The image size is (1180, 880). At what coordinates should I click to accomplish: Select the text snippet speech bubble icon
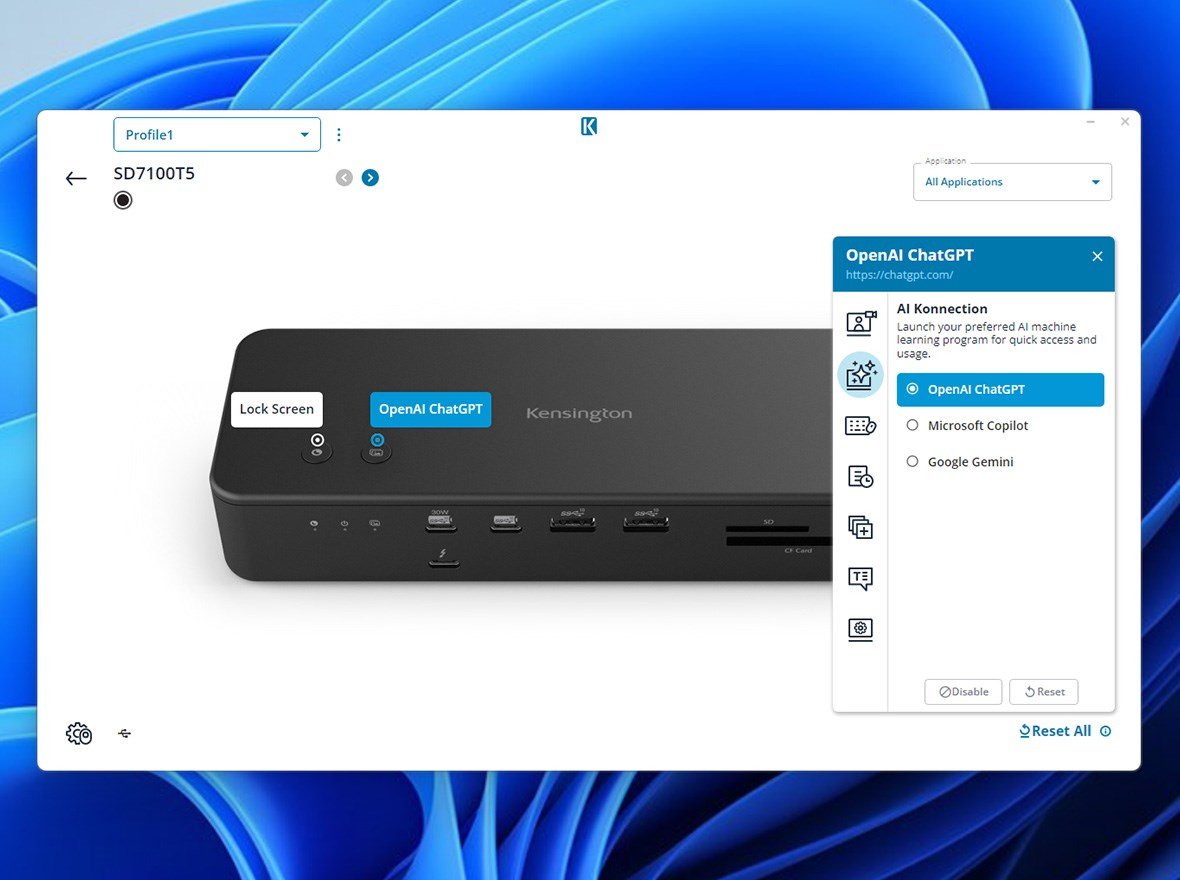click(860, 578)
